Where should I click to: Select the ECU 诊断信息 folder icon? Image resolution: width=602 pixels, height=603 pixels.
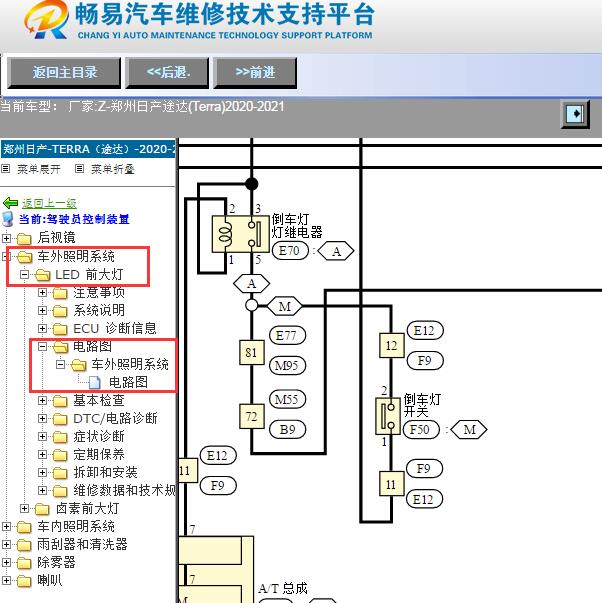60,329
